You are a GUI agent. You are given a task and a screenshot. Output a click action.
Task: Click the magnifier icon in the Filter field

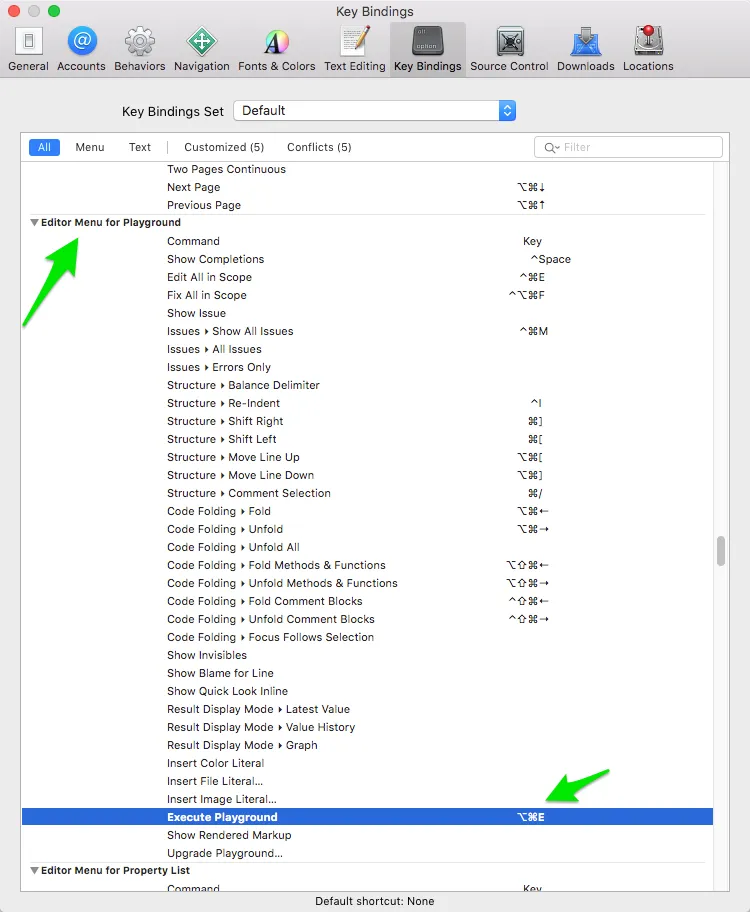(x=550, y=148)
